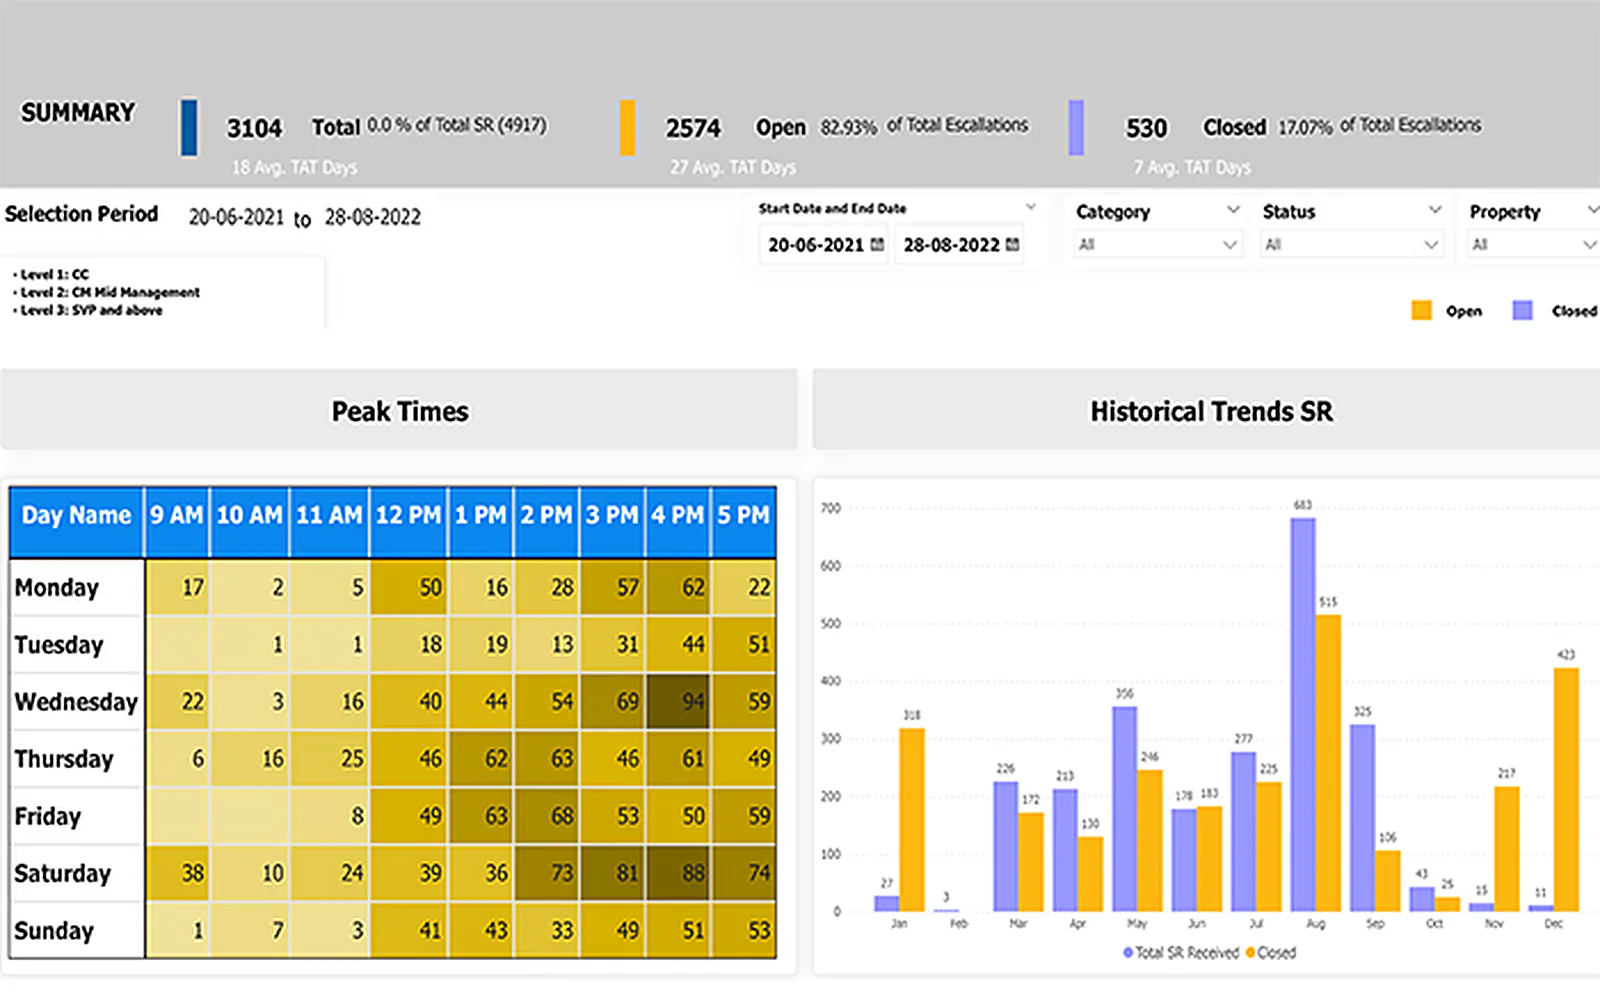Select the Monday row label
This screenshot has width=1600, height=994.
click(x=76, y=587)
